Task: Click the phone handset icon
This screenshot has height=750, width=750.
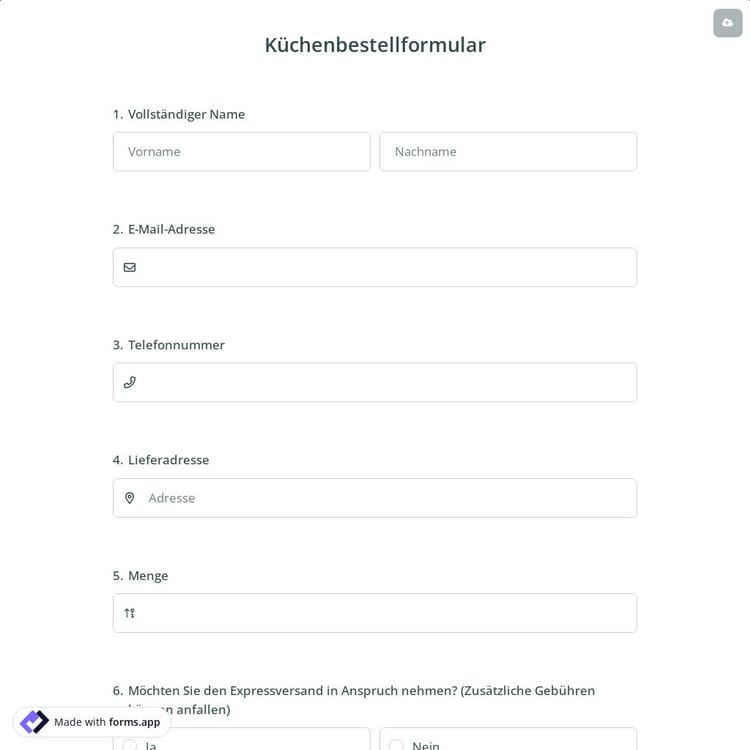Action: pyautogui.click(x=130, y=382)
